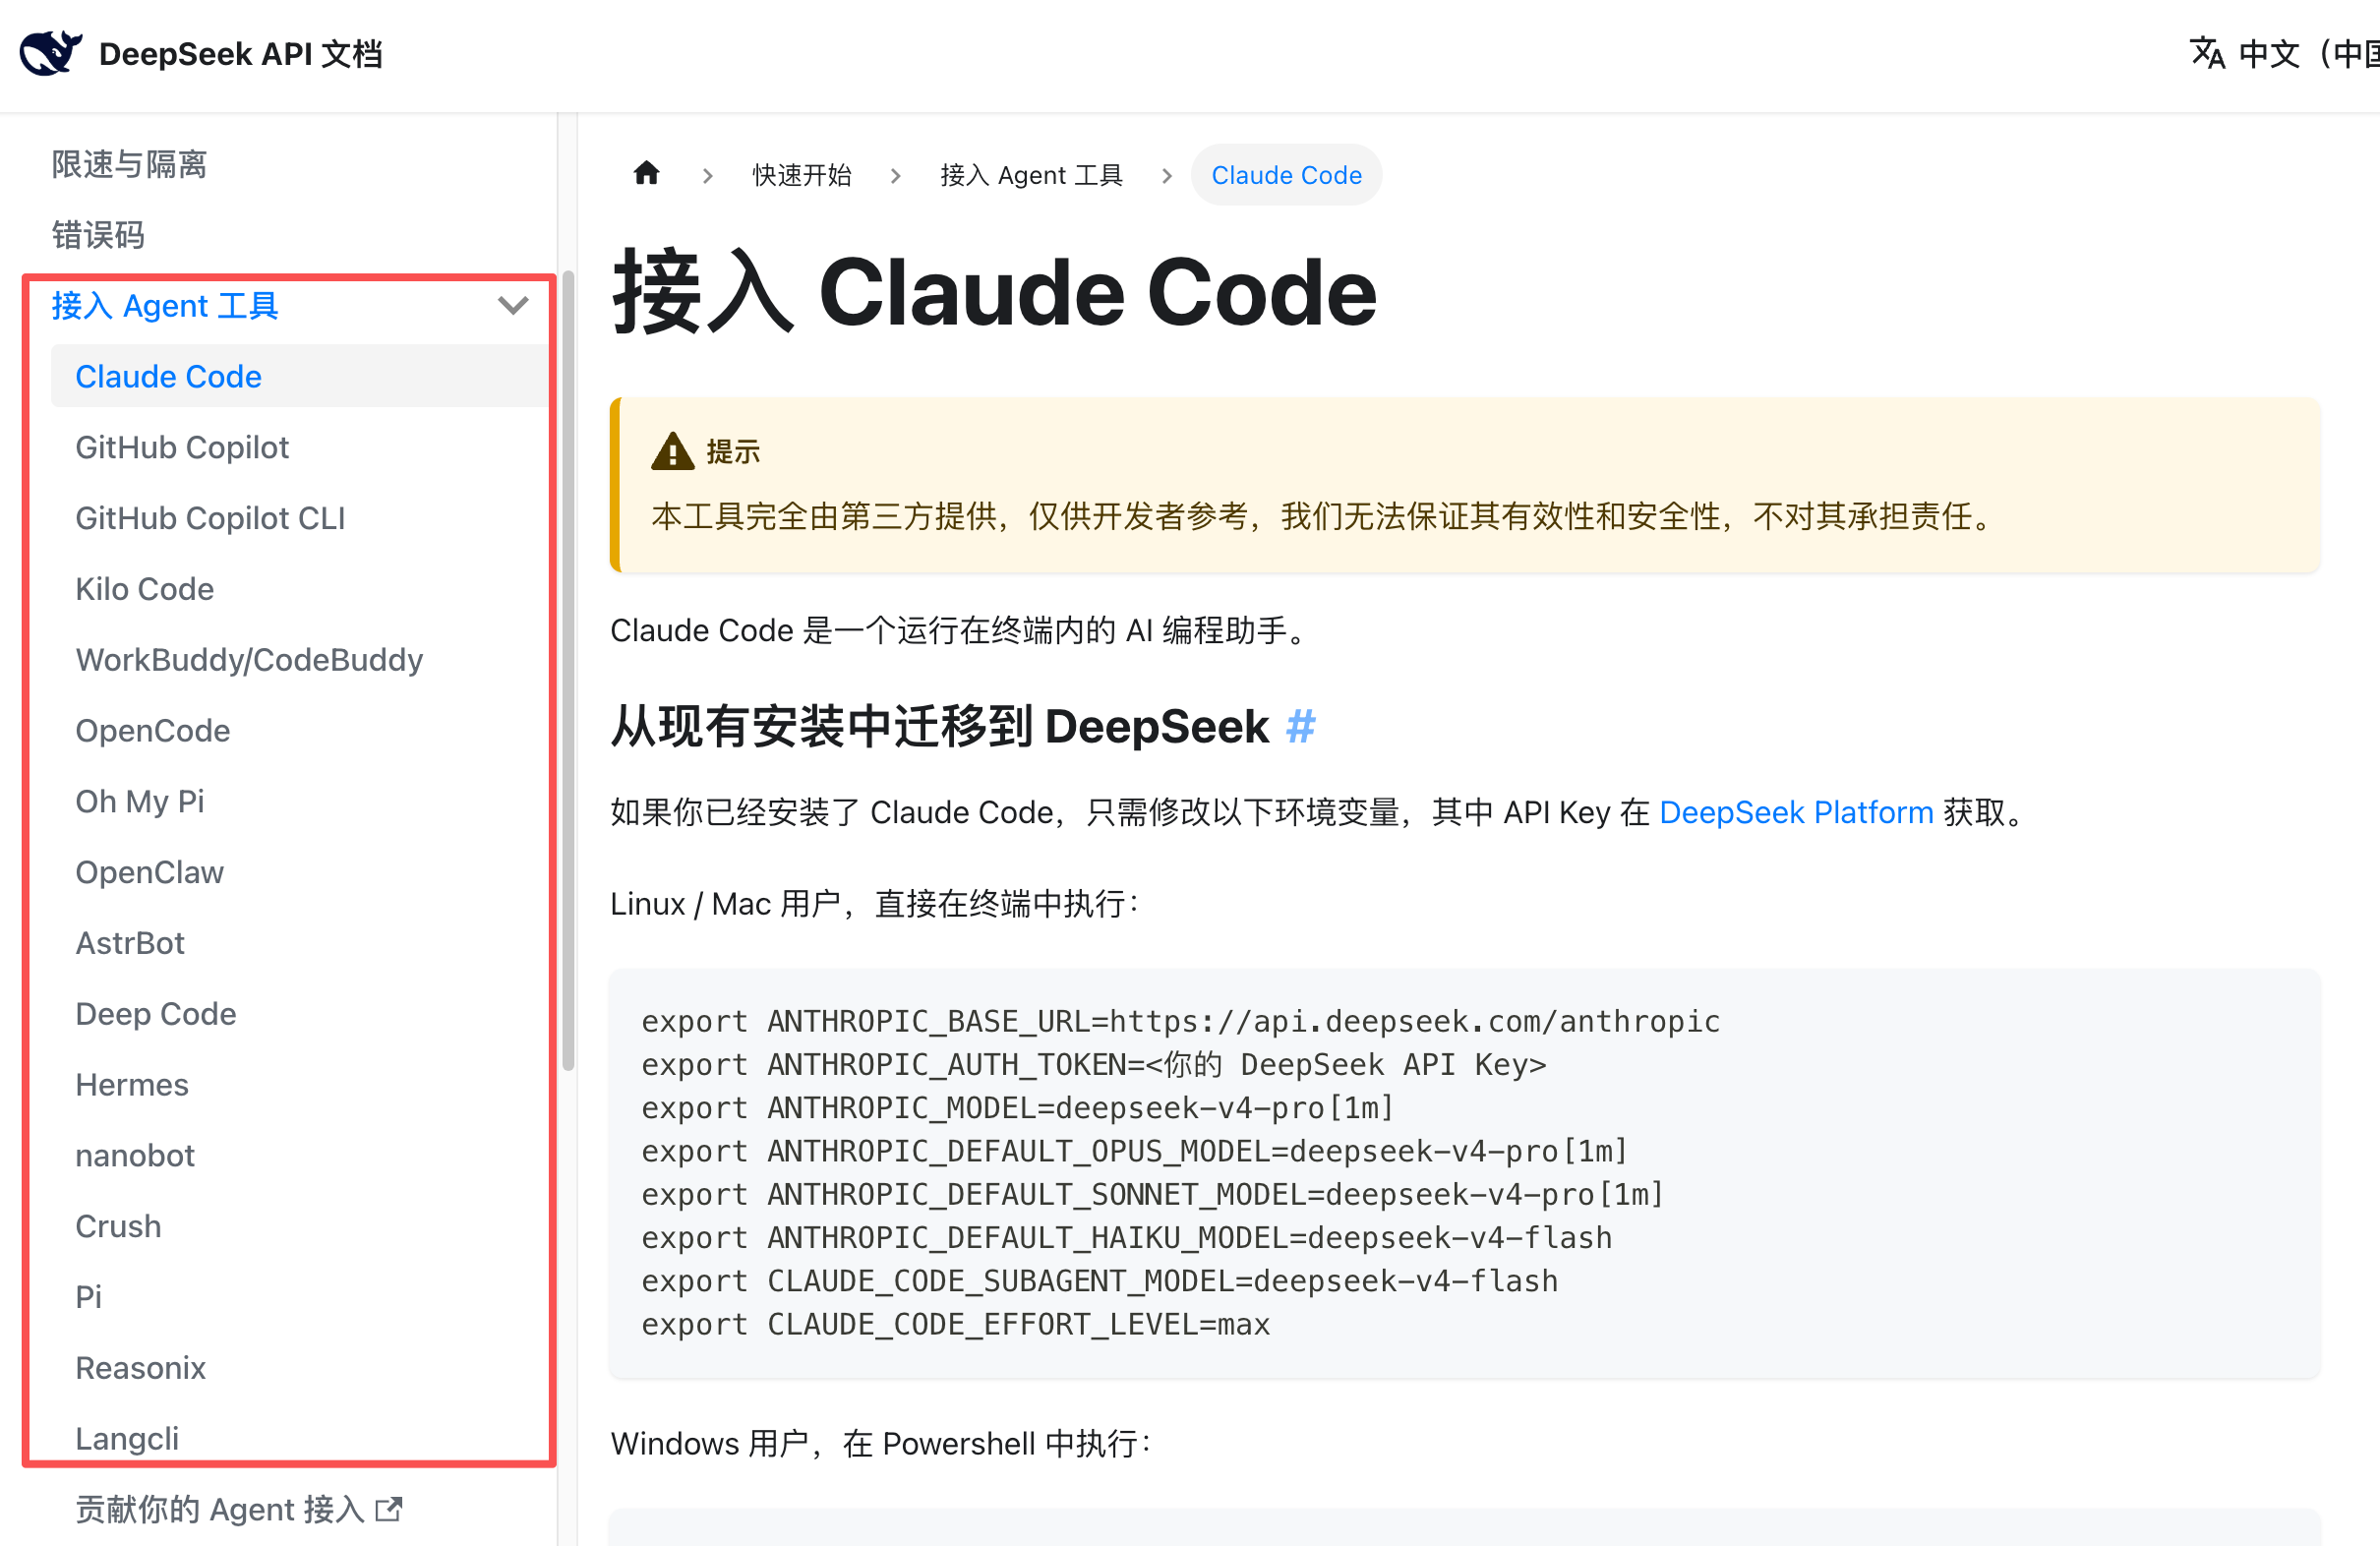Follow the DeepSeek Platform link
The width and height of the screenshot is (2380, 1546).
coord(1796,812)
